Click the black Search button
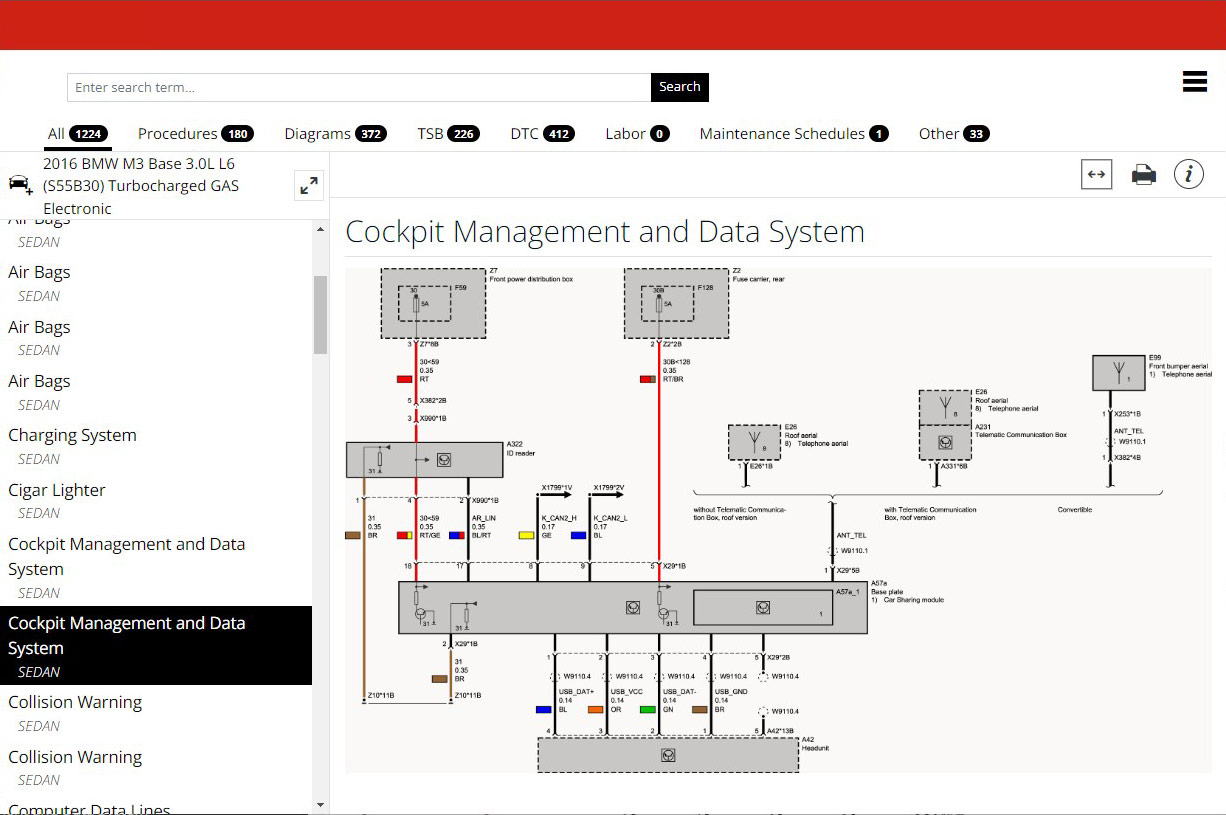This screenshot has height=815, width=1226. click(679, 87)
